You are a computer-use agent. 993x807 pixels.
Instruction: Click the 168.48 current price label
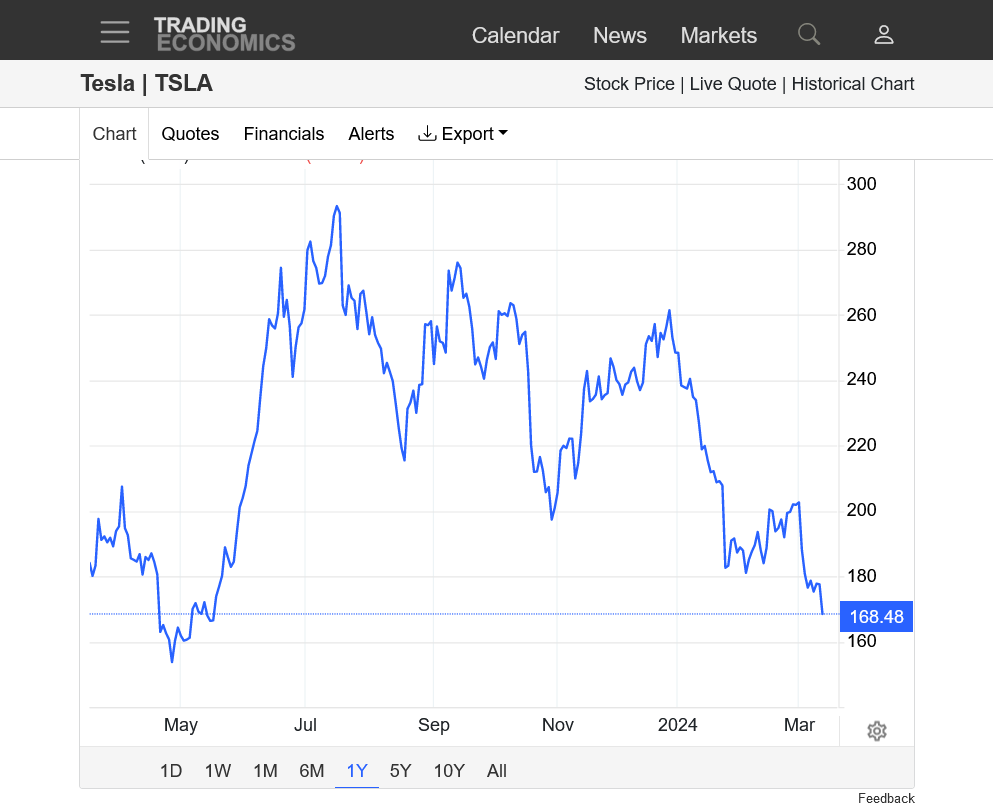point(876,617)
